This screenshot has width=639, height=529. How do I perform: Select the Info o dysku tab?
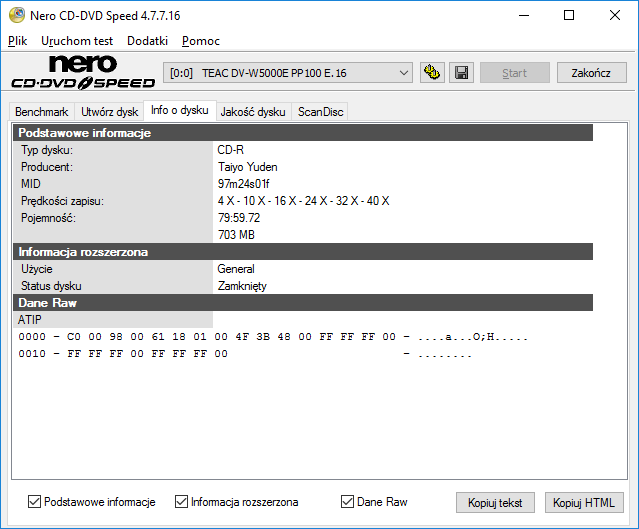pos(180,110)
